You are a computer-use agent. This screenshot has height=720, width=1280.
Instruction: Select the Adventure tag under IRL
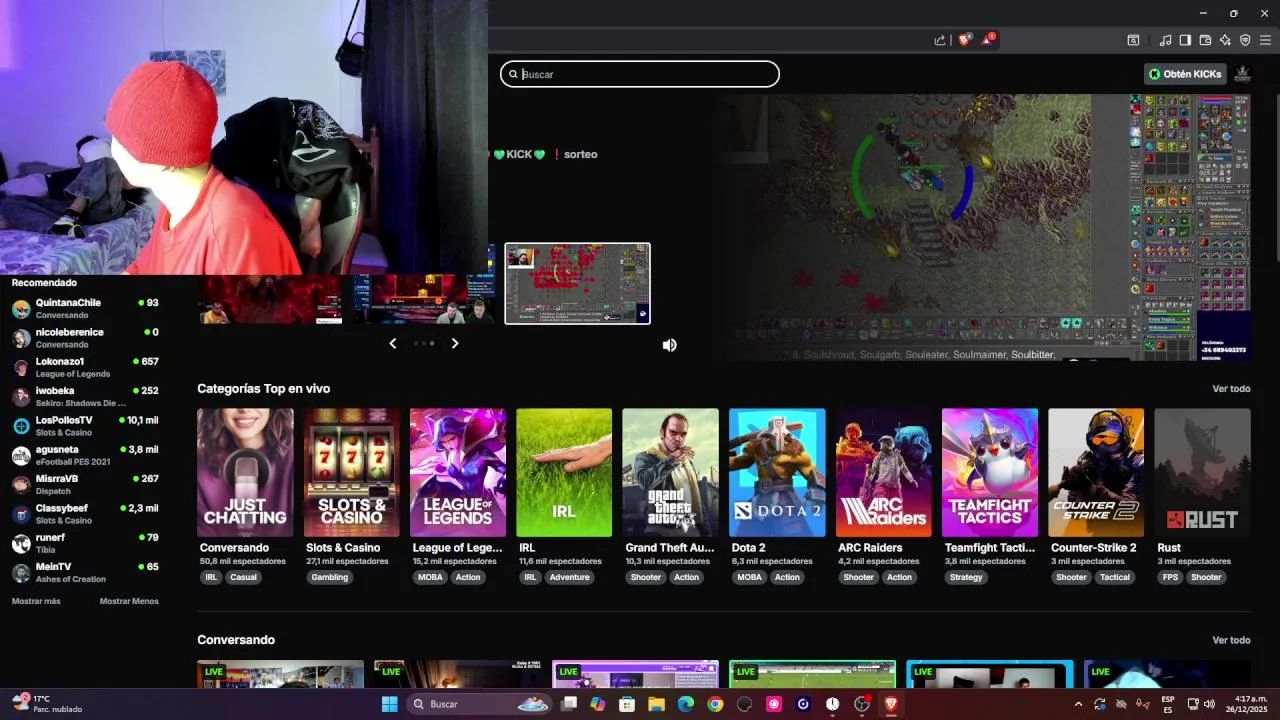coord(570,577)
